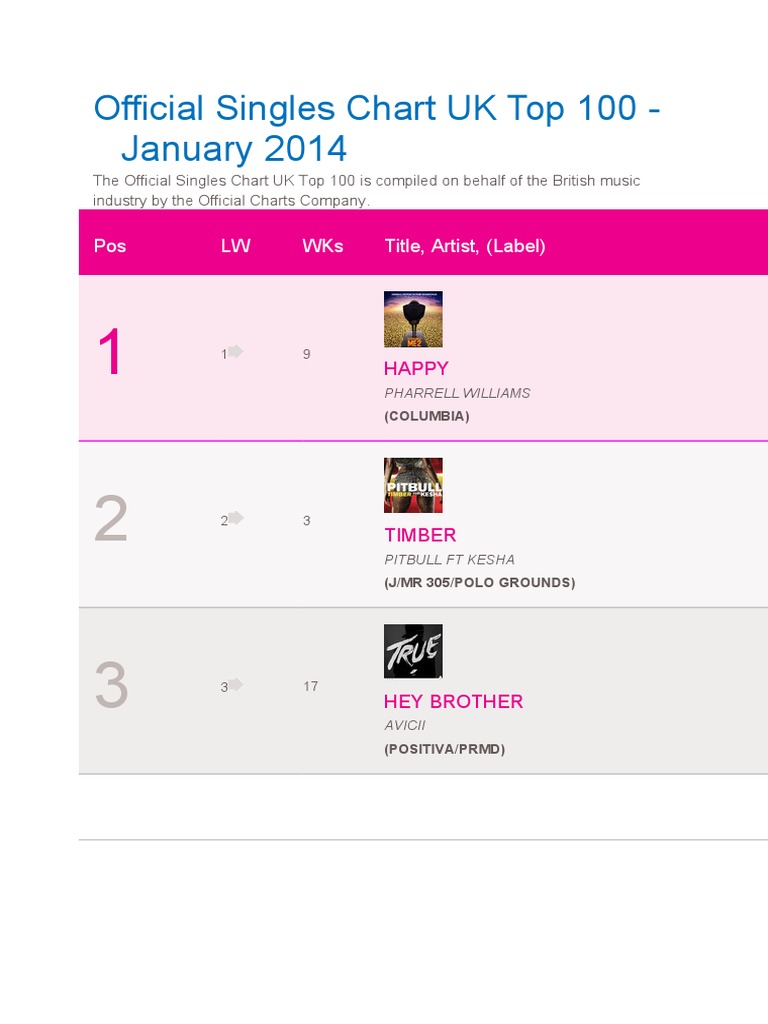Click artist name Pitbull ft Kesha
768x1024 pixels.
[449, 559]
